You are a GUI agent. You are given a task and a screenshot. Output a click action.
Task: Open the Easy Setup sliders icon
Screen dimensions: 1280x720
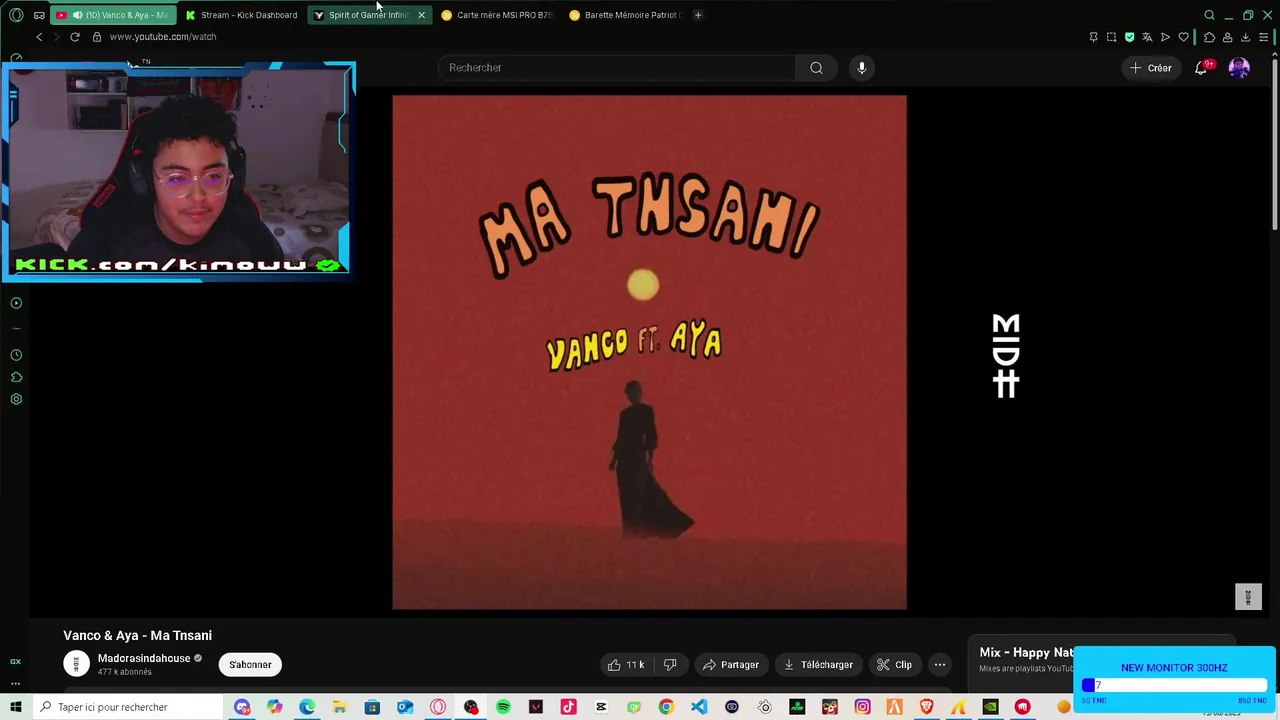(x=1263, y=37)
